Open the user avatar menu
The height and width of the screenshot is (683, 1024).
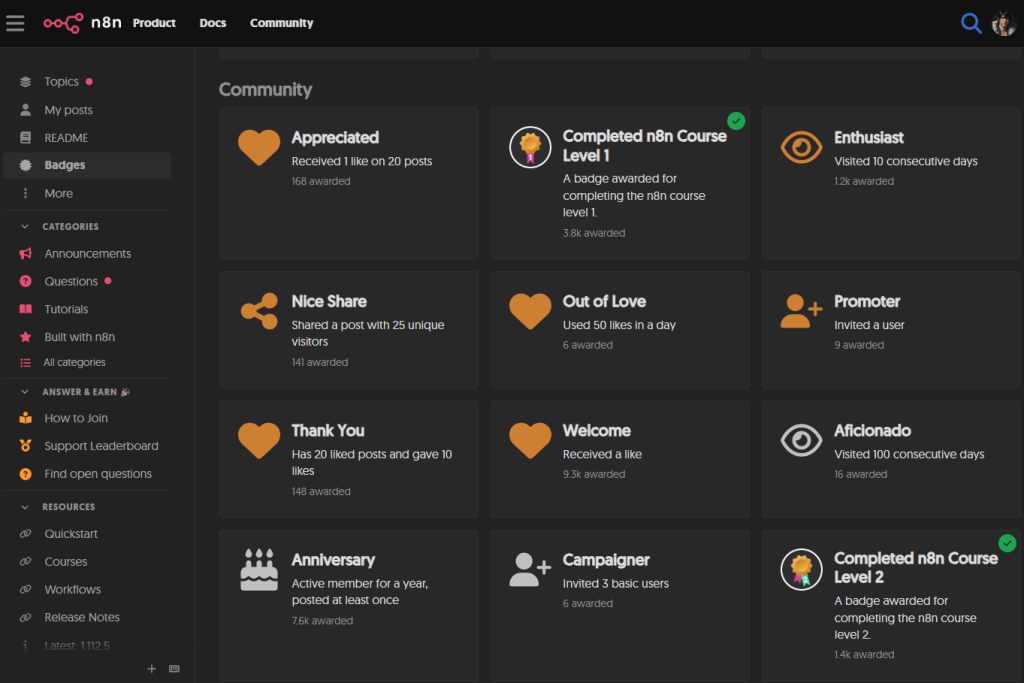1003,23
